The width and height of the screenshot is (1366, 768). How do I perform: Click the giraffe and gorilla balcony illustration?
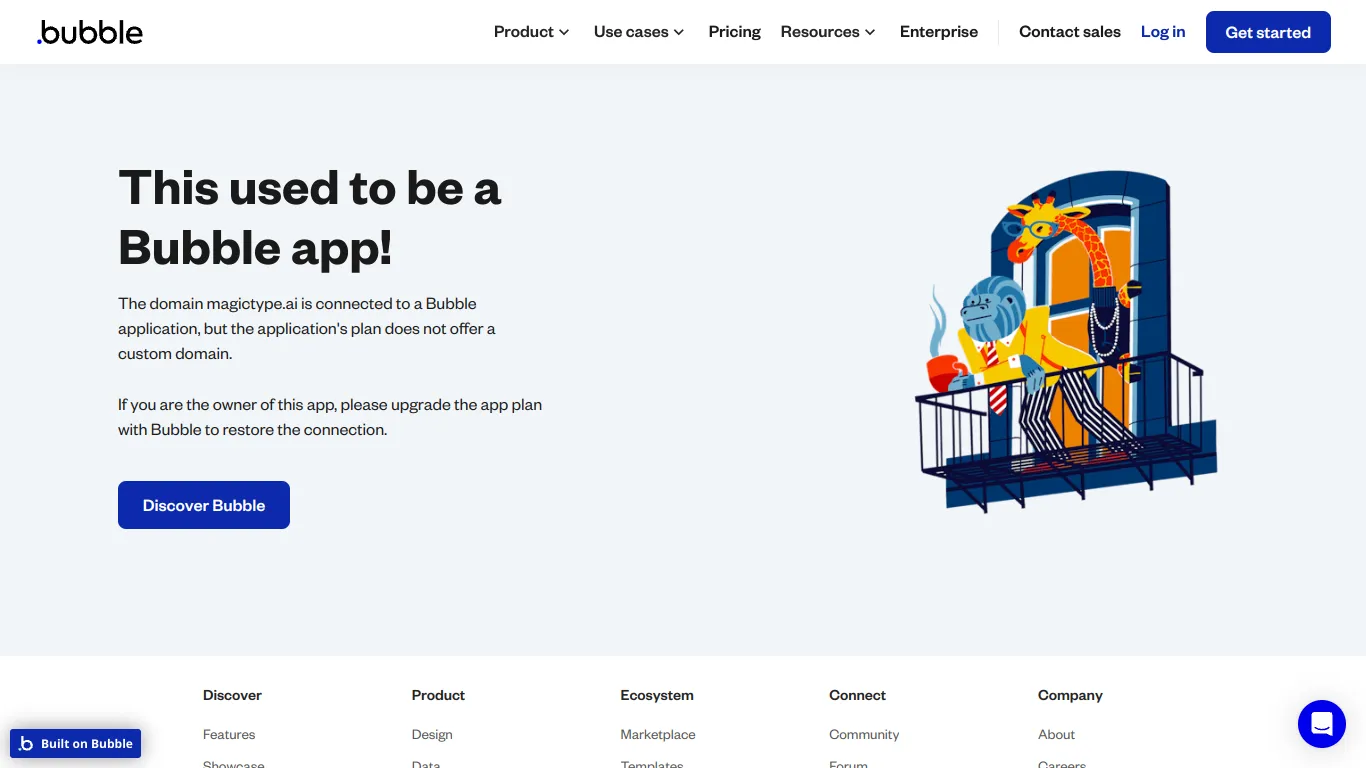pos(1066,341)
